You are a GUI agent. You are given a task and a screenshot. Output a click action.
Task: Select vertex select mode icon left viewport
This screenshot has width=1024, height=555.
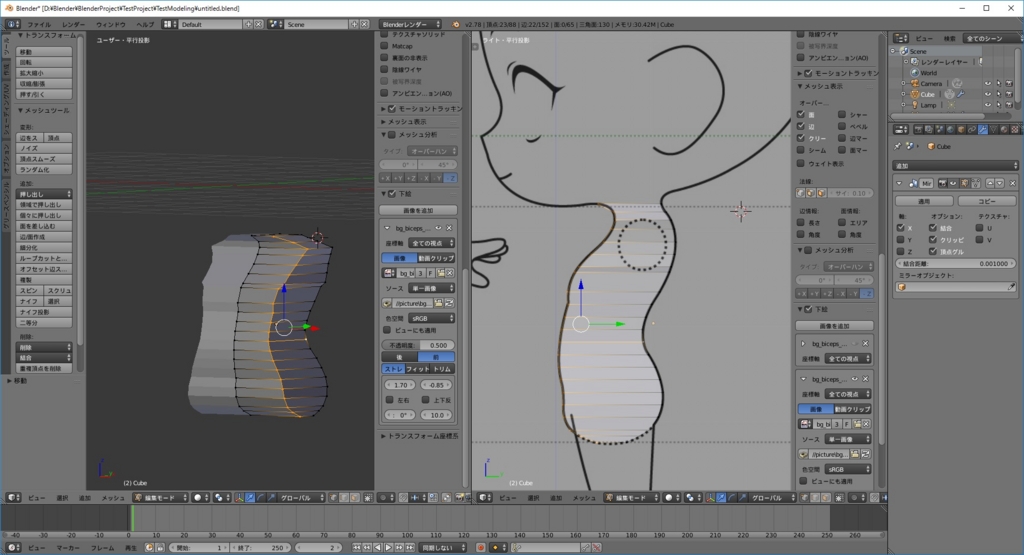point(334,498)
